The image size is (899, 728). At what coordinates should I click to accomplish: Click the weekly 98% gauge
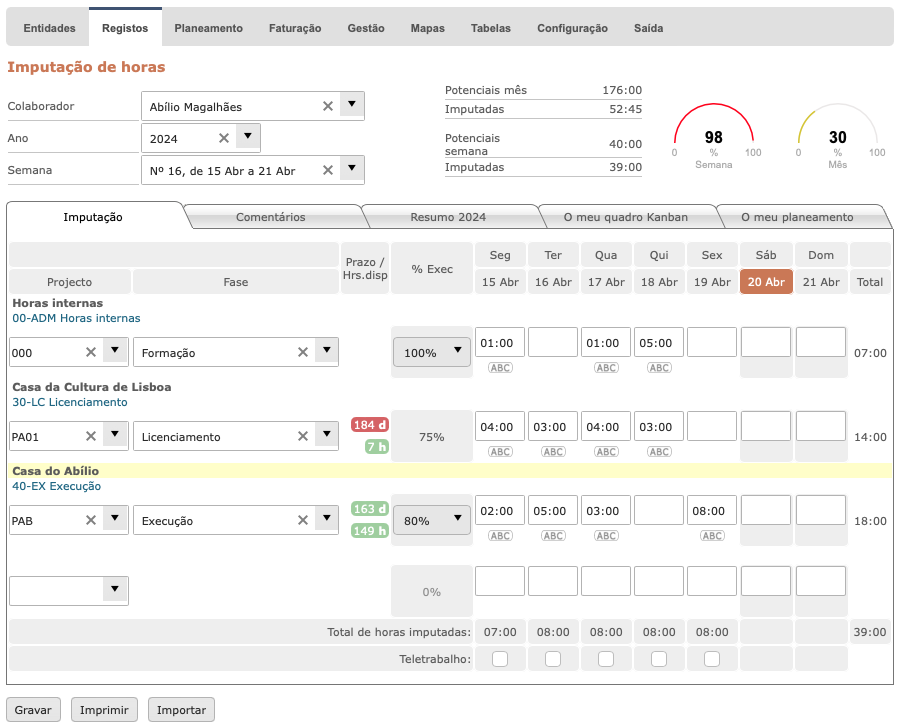pyautogui.click(x=713, y=137)
